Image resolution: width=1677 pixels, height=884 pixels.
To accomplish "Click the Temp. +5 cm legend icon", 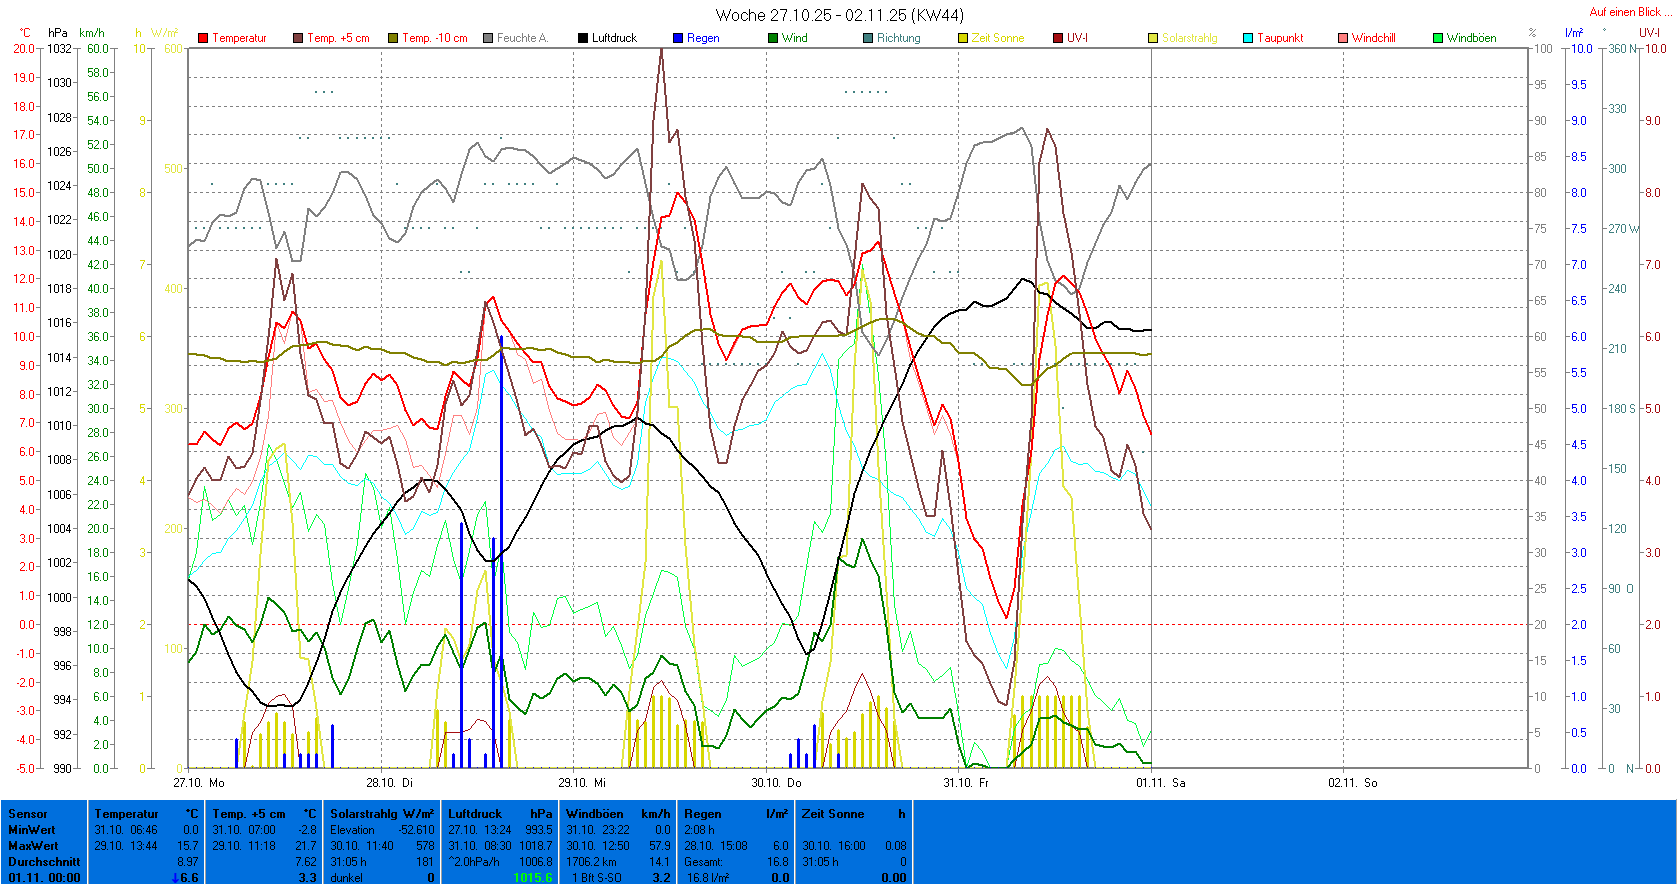I will point(298,38).
